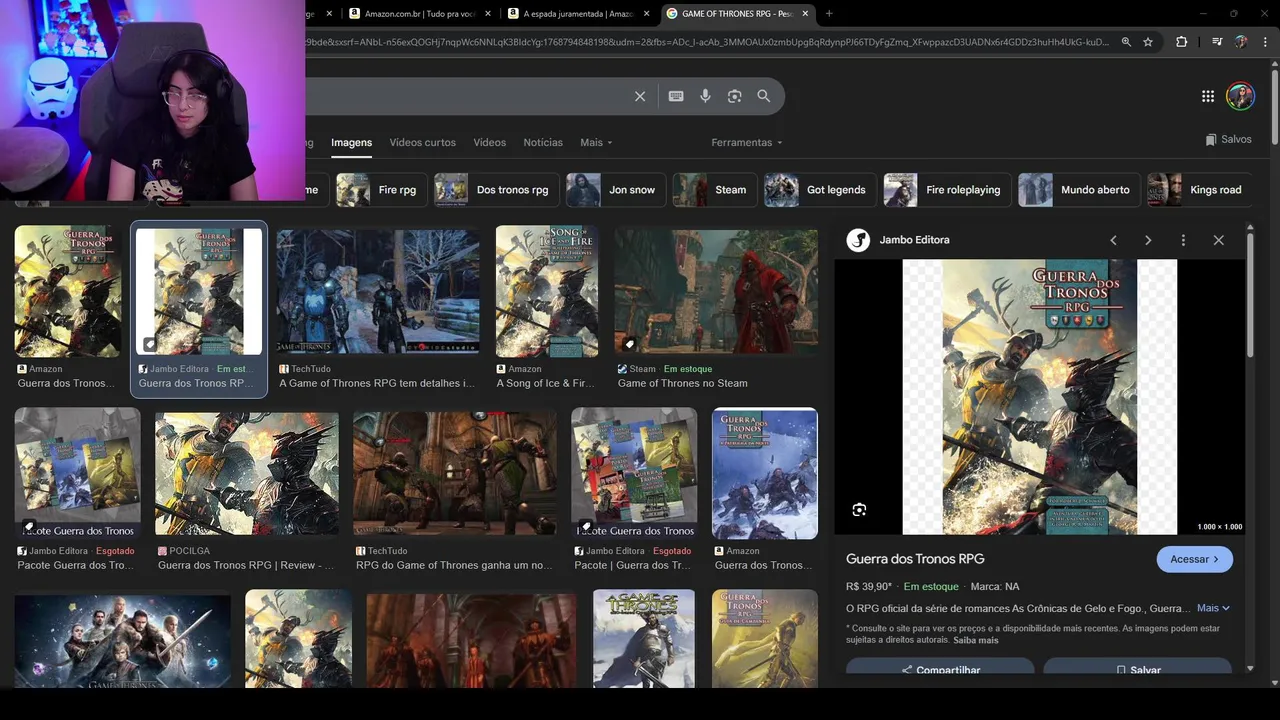The height and width of the screenshot is (720, 1280).
Task: Search inside the image with the Lens icon
Action: click(x=859, y=510)
